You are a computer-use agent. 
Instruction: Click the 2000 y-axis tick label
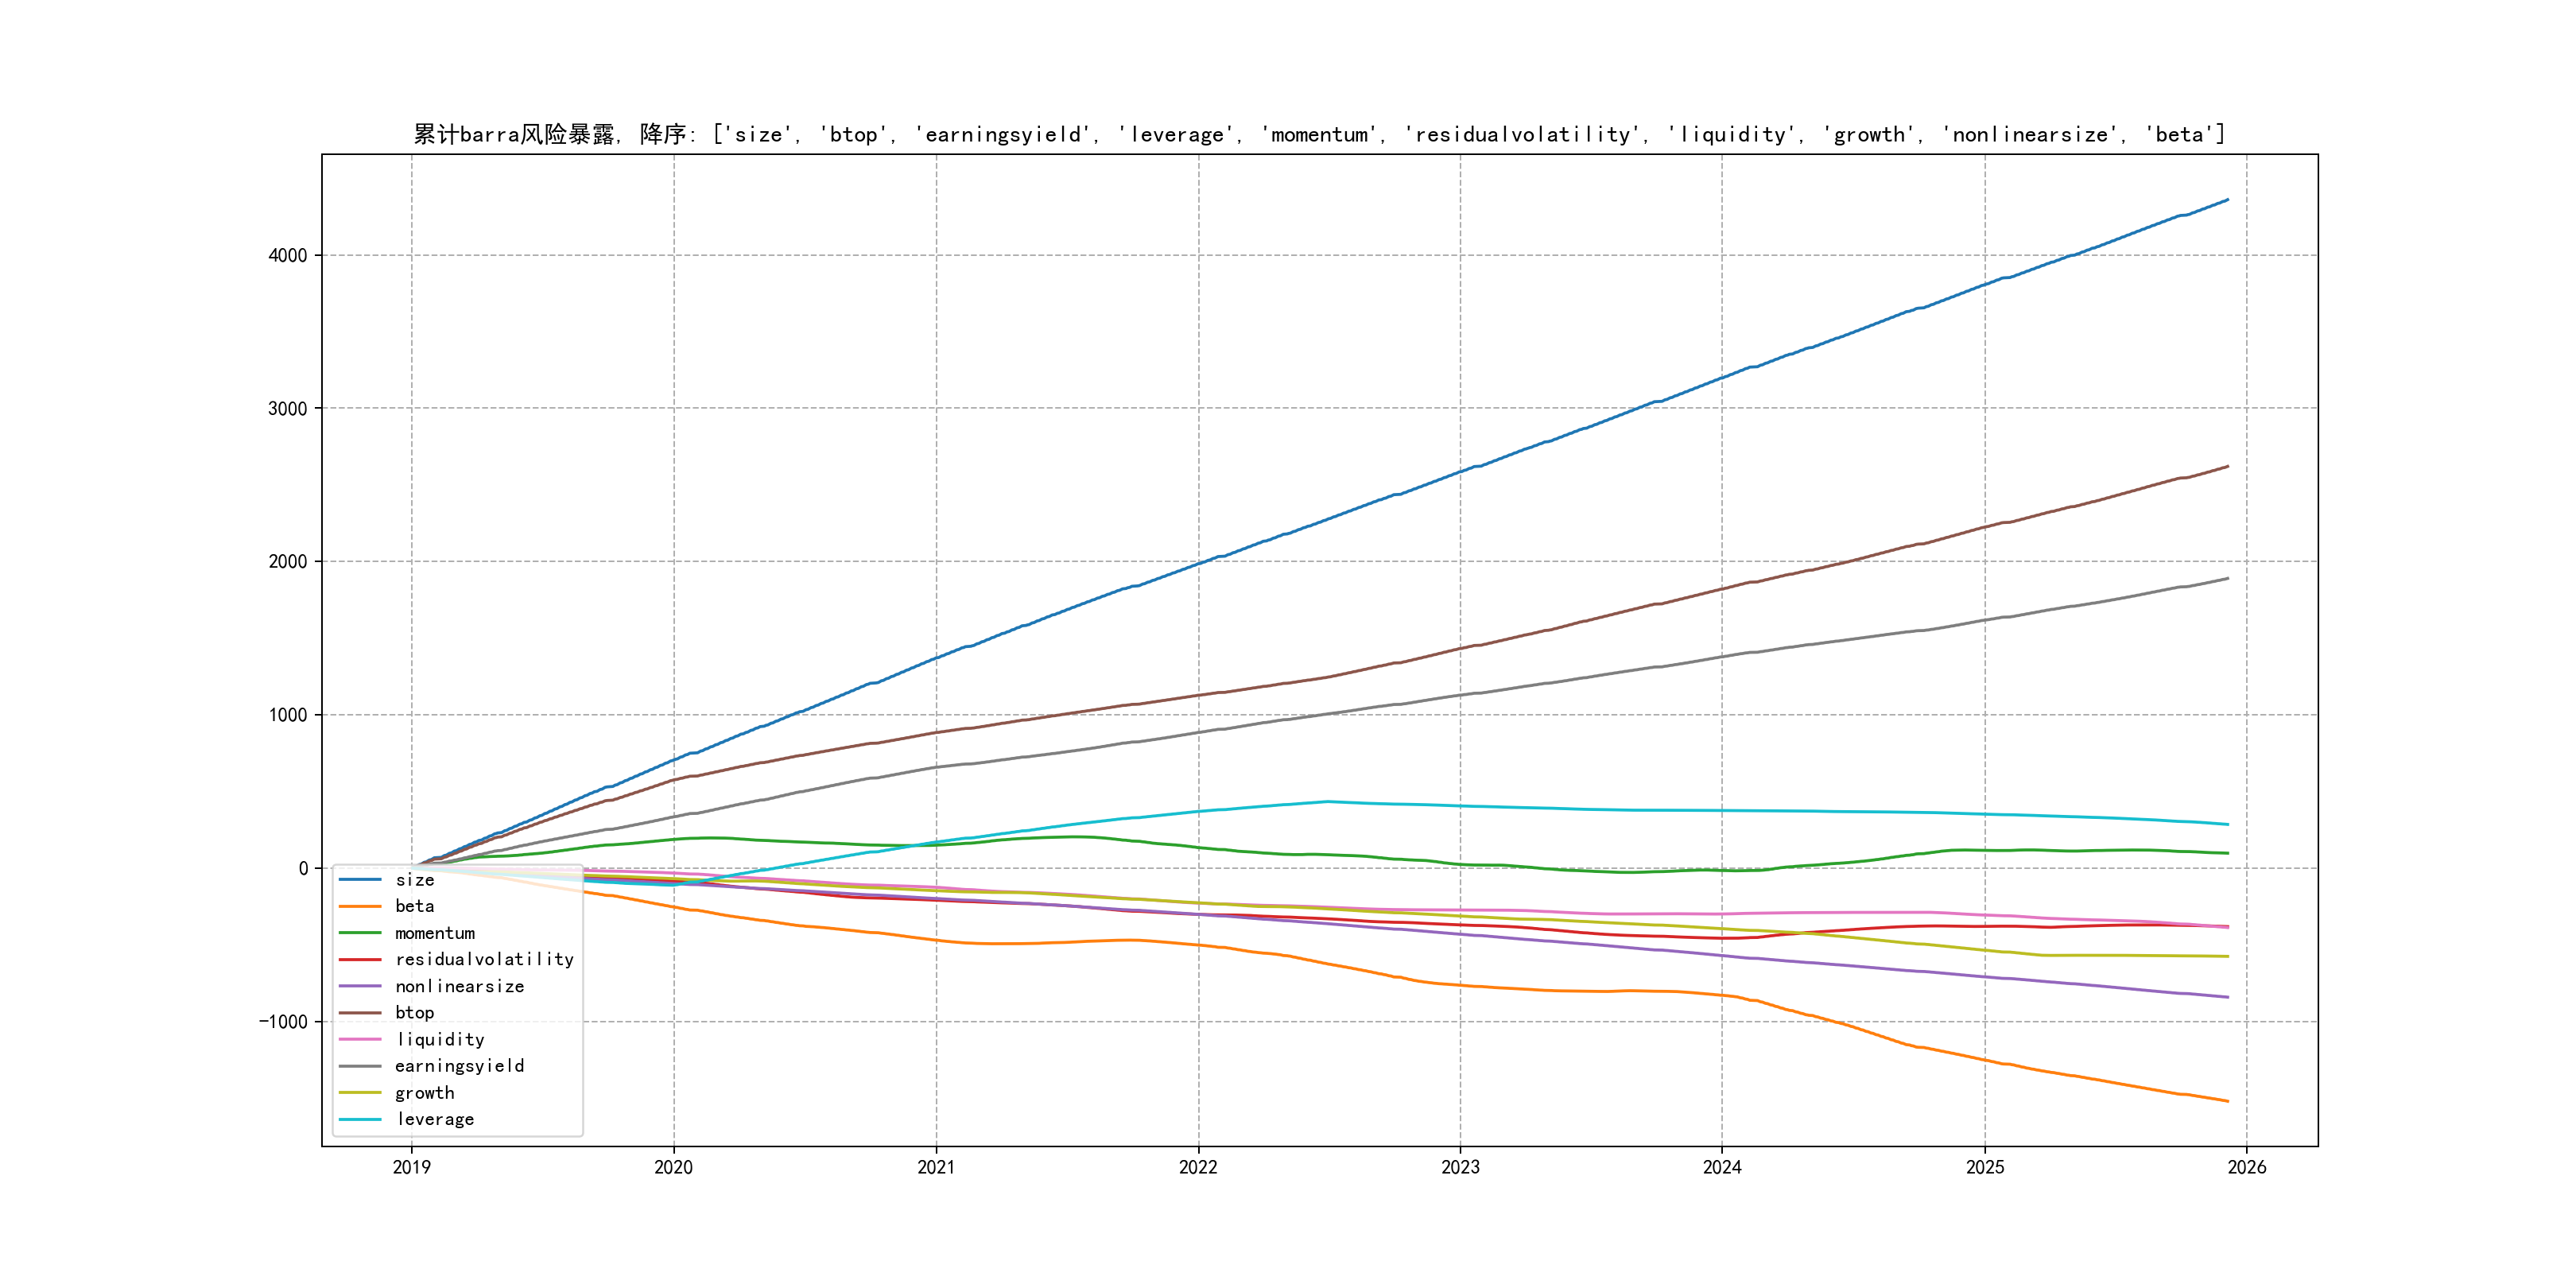[287, 561]
